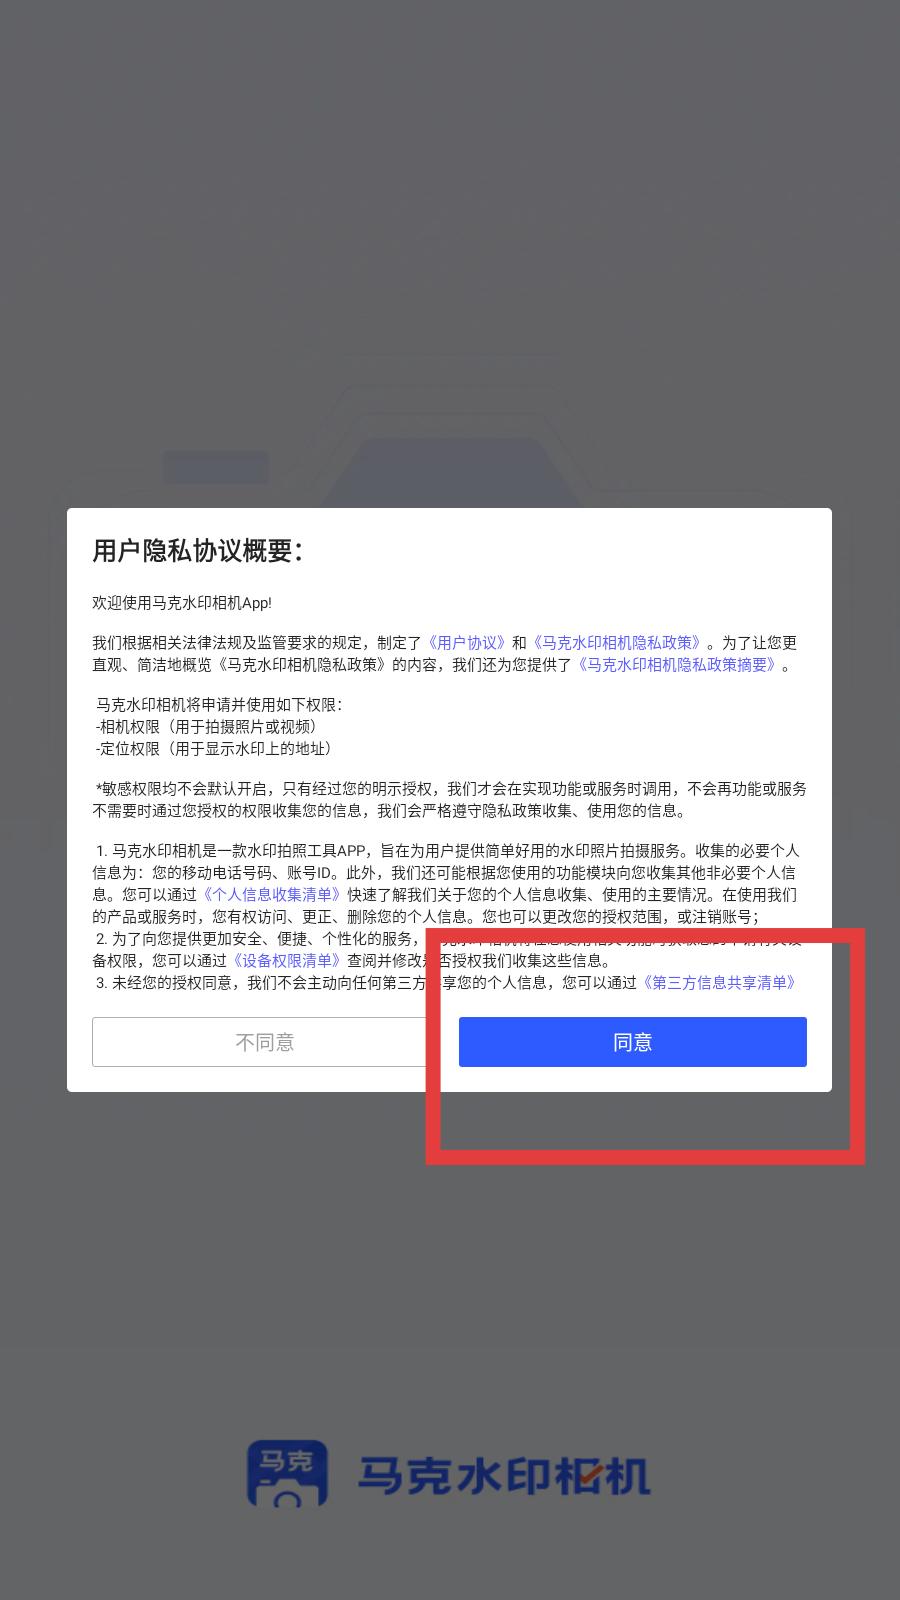Tap the dimmed area below the dialog
The width and height of the screenshot is (900, 1600).
click(450, 1260)
